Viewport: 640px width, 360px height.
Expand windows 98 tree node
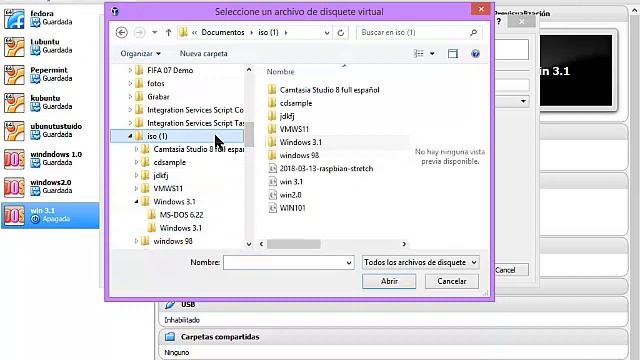136,241
